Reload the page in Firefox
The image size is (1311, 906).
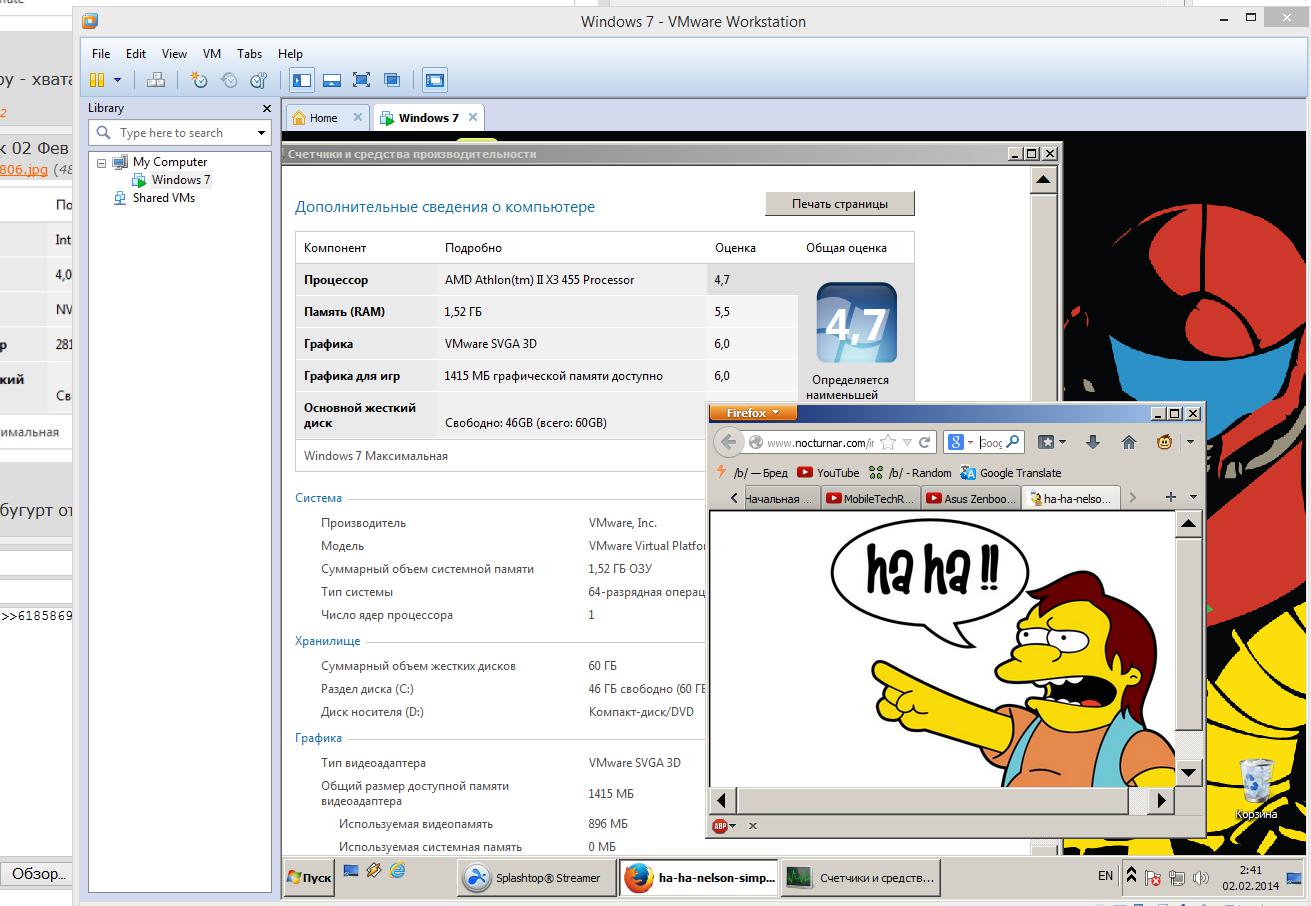pos(924,442)
